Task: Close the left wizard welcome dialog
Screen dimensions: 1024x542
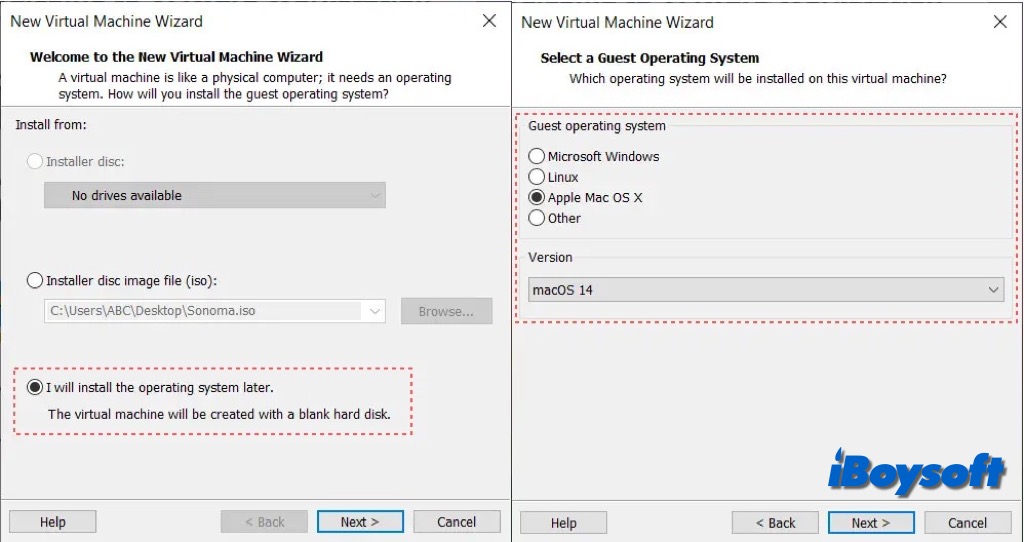Action: 489,21
